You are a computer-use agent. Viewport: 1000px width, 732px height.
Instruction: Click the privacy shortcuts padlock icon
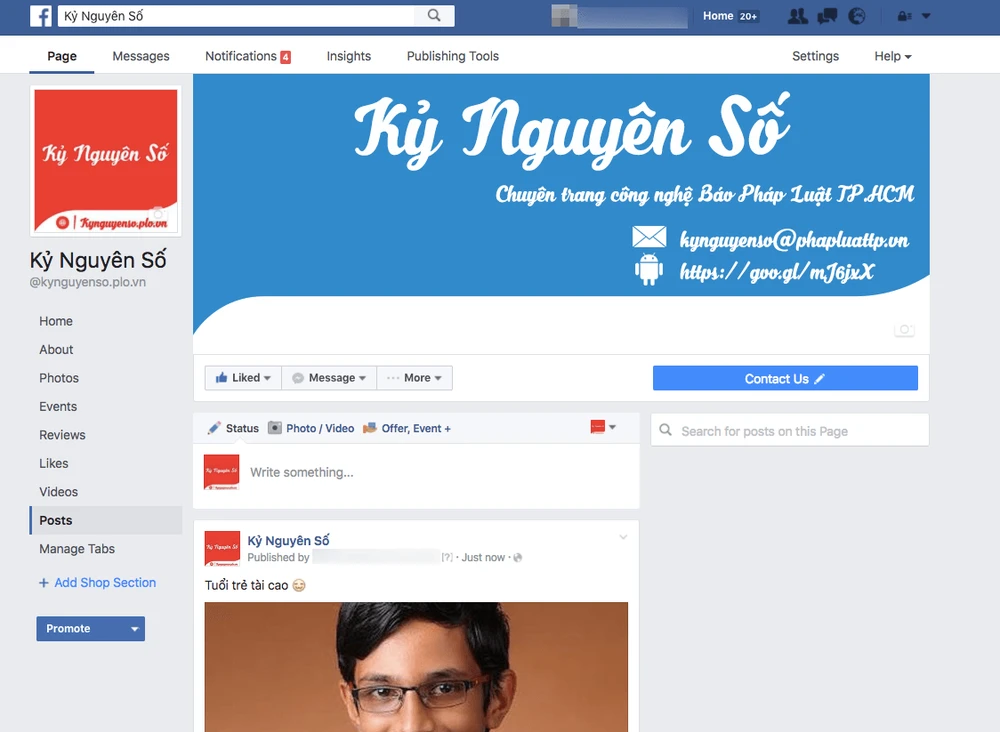click(903, 16)
